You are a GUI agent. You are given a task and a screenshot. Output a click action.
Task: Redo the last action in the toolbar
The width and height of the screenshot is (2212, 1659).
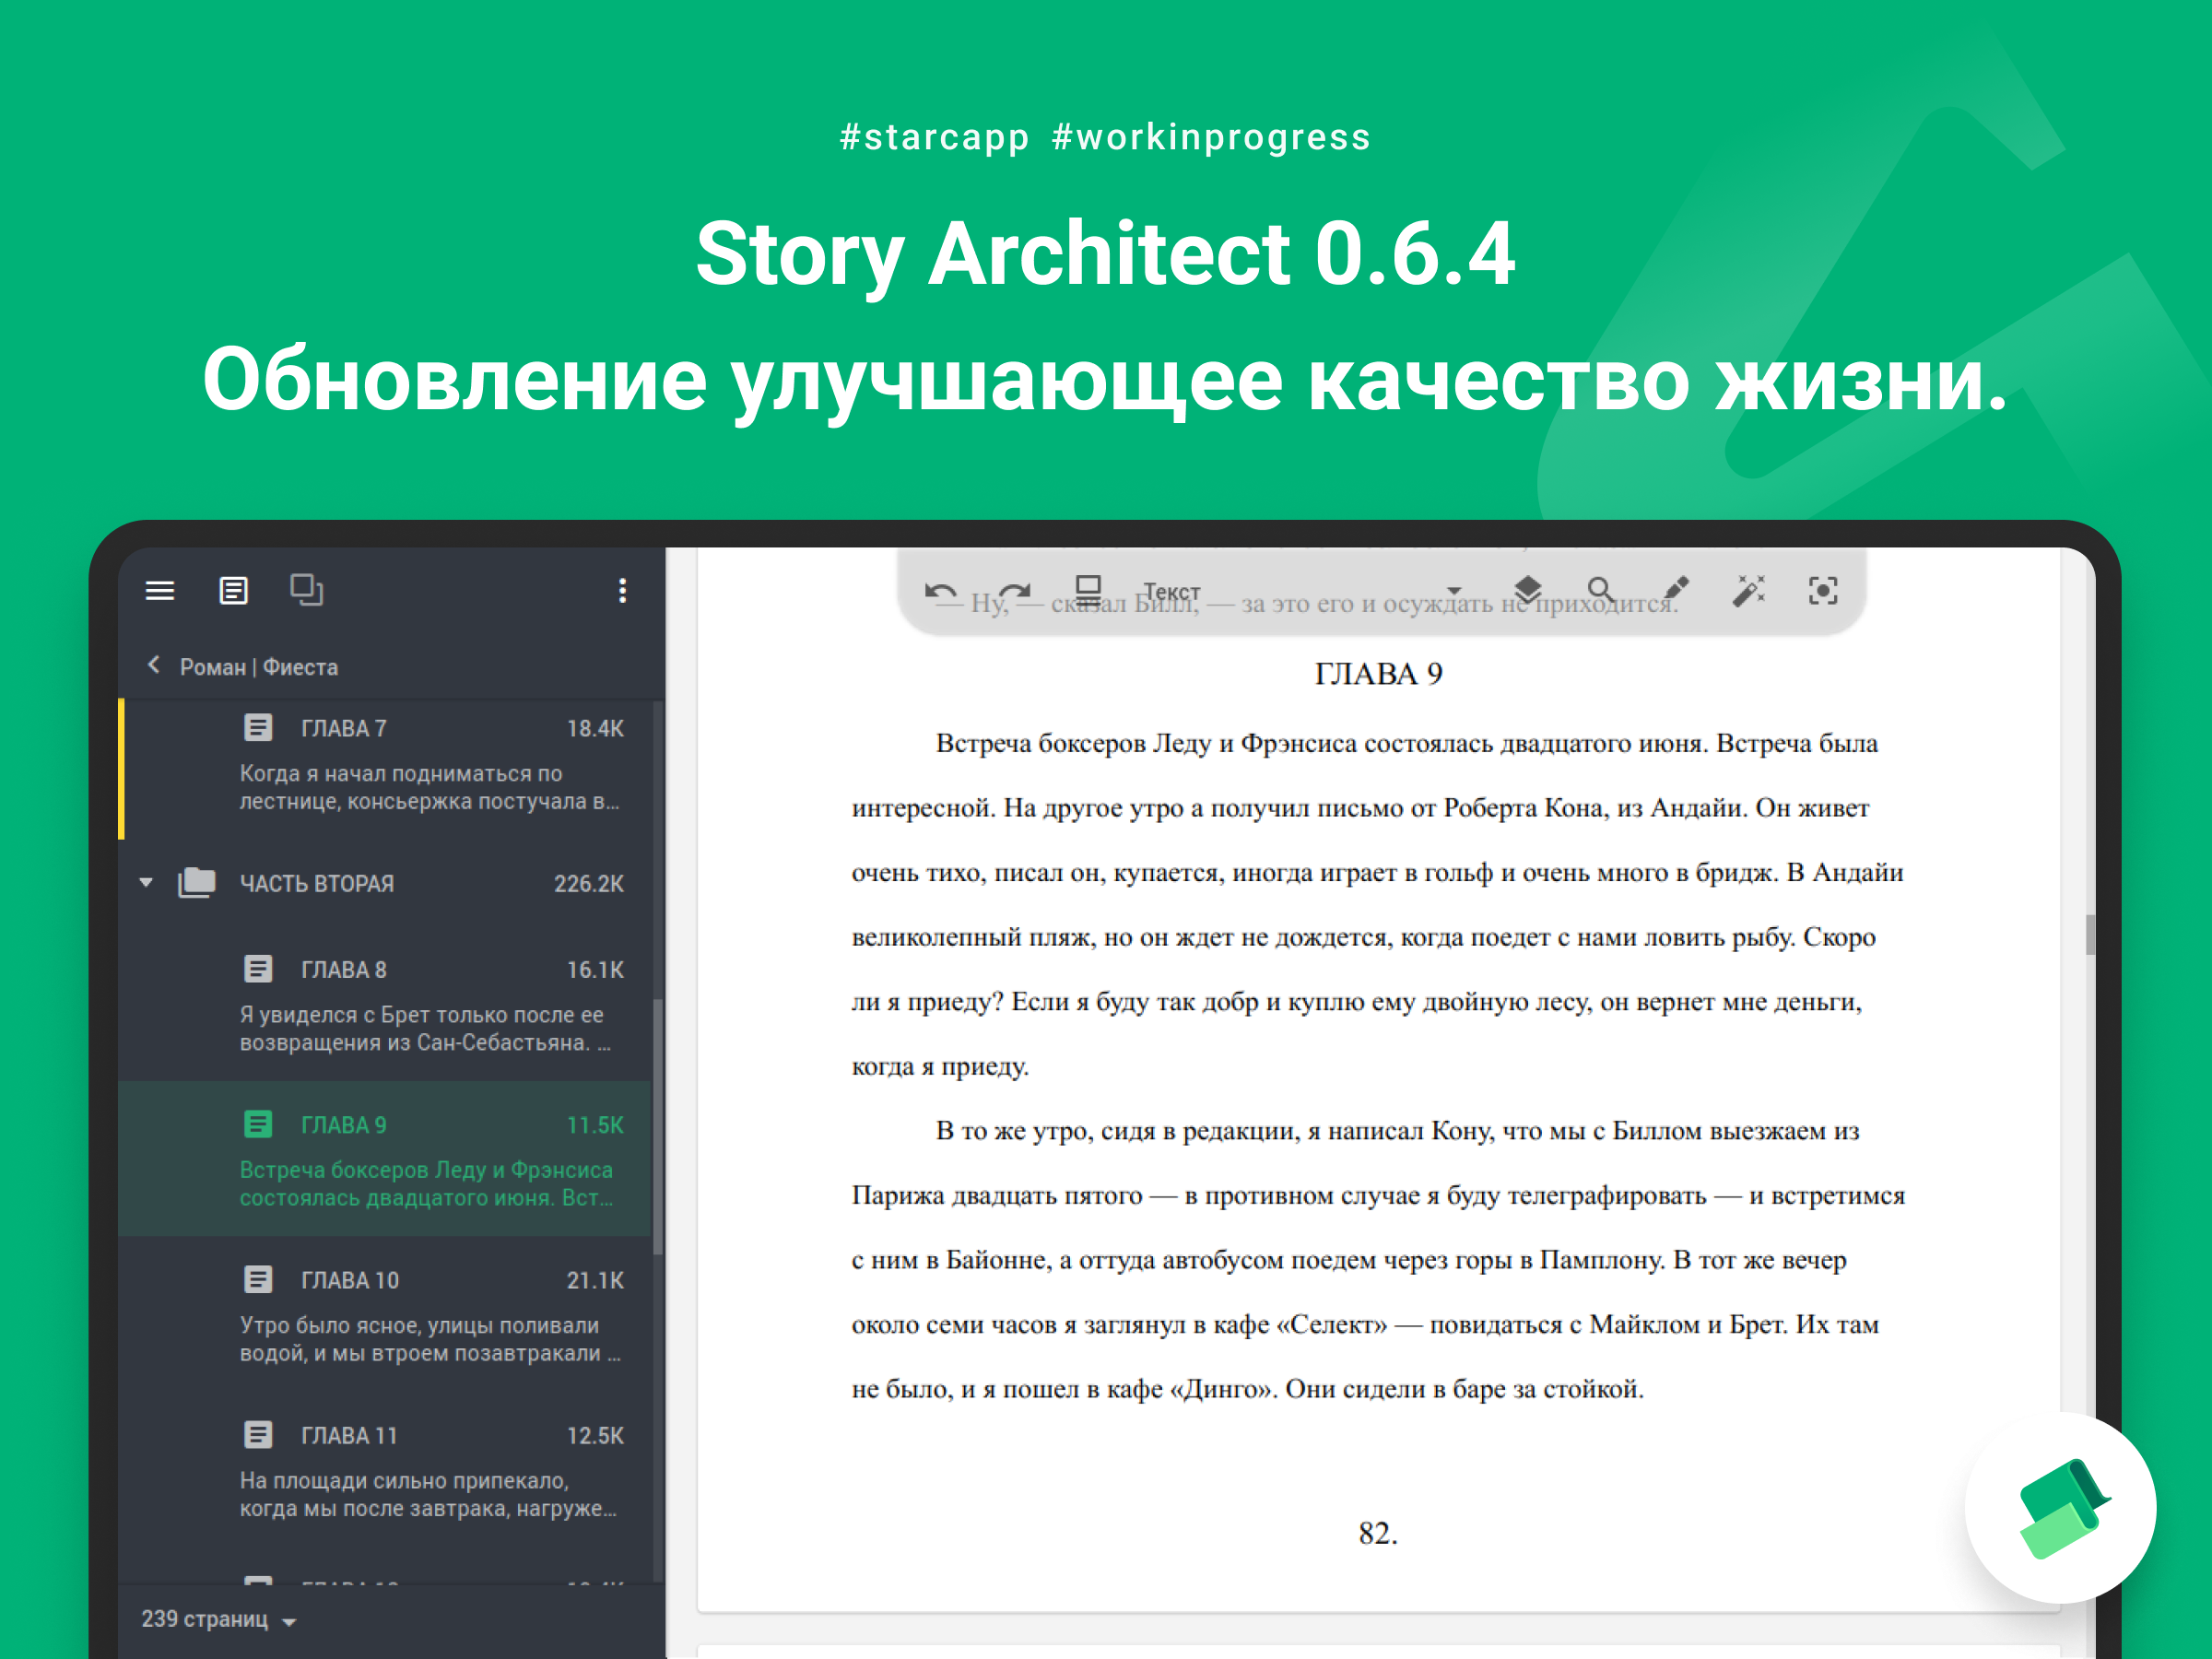[x=1015, y=591]
